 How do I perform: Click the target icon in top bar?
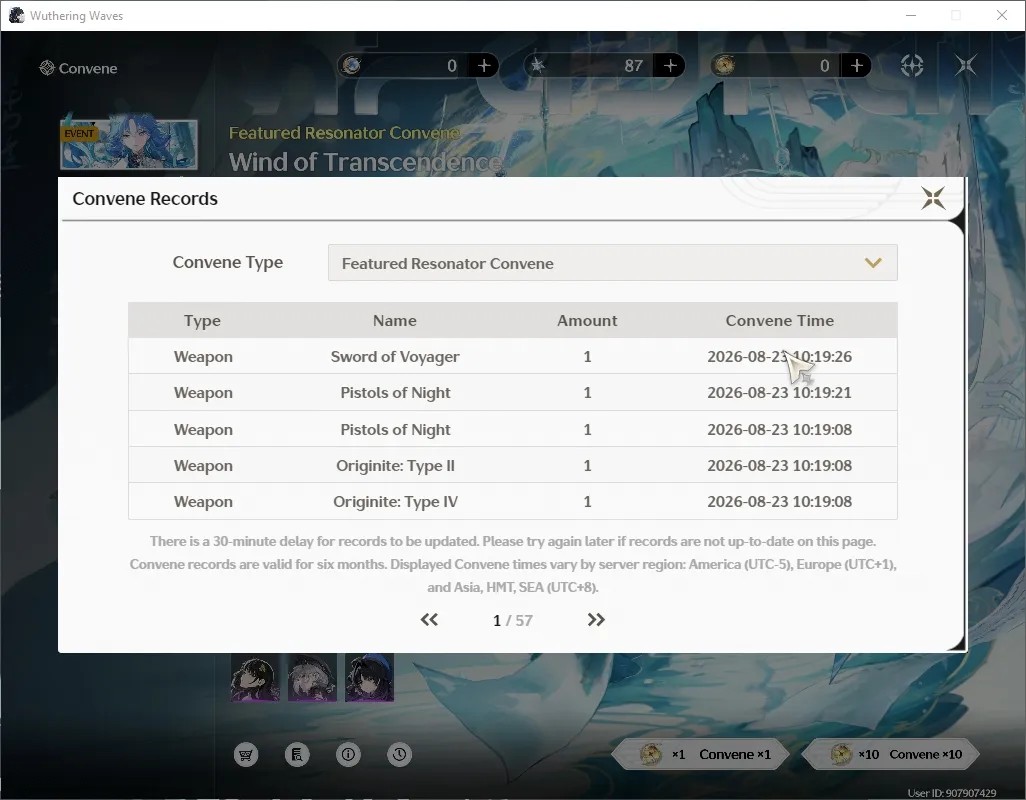pos(911,65)
